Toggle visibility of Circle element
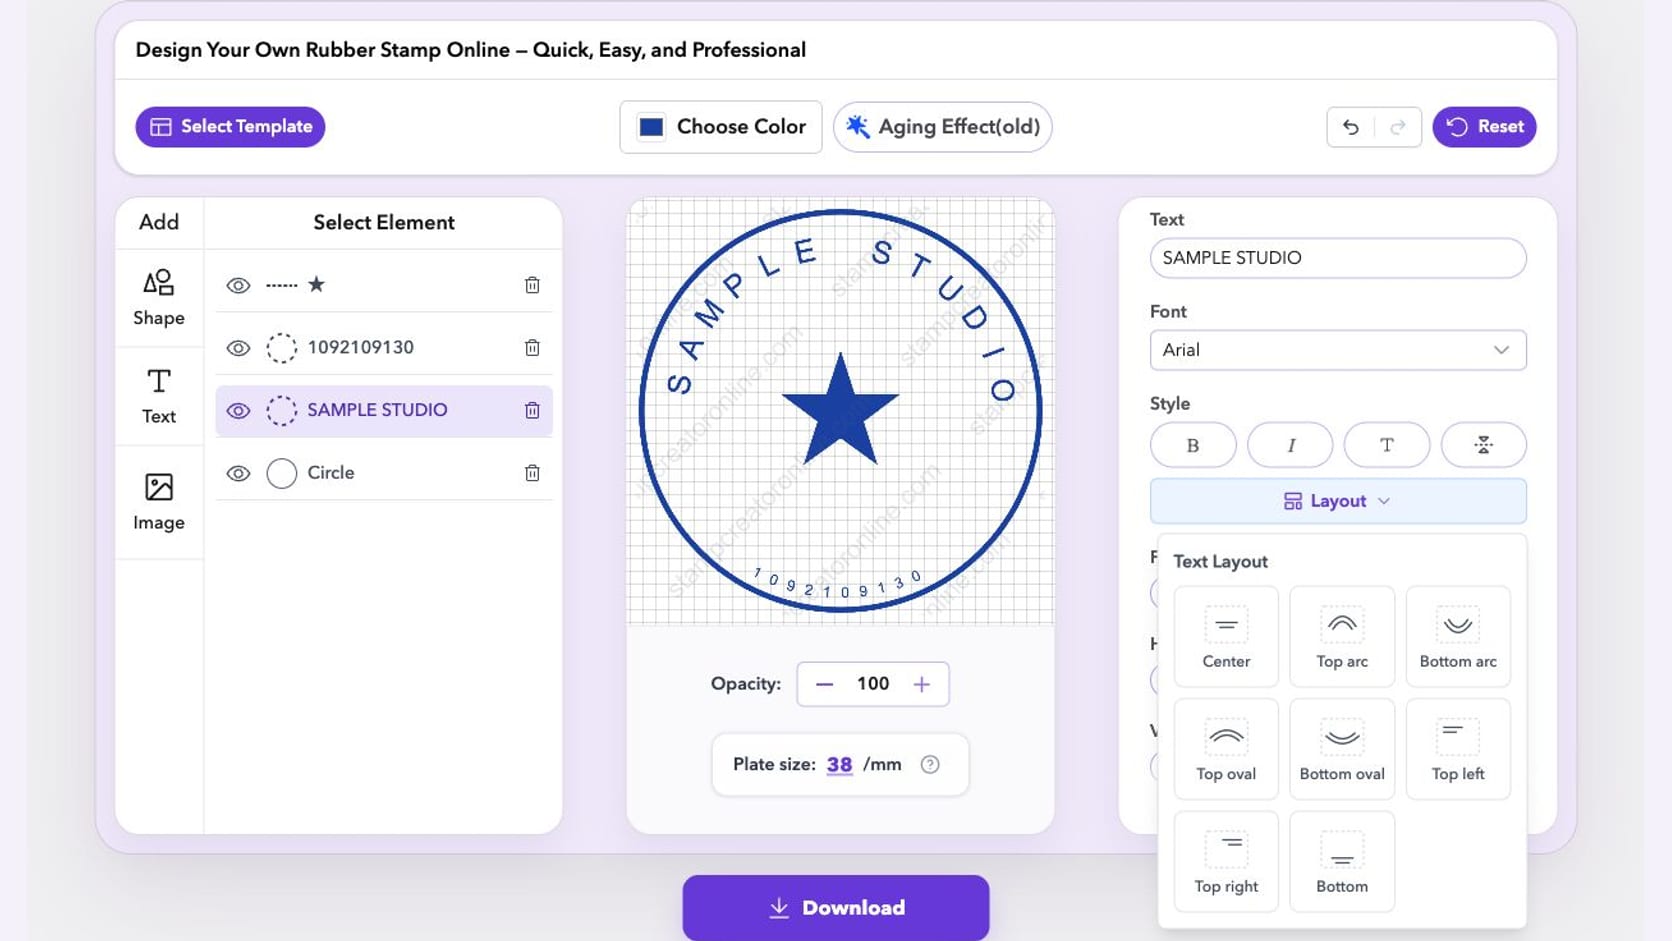Viewport: 1672px width, 941px height. [x=238, y=473]
